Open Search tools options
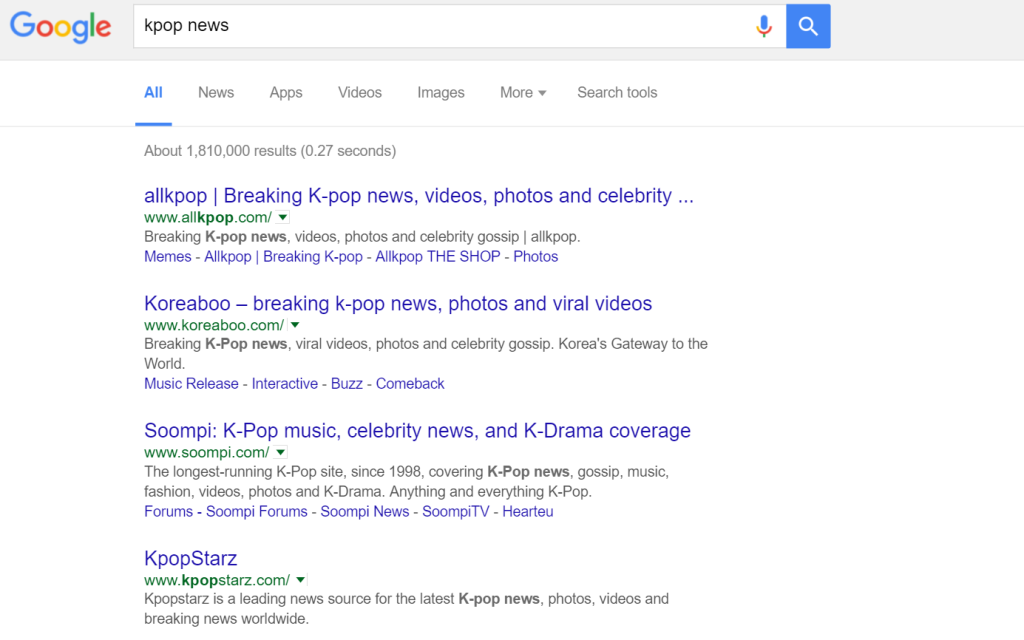 coord(617,93)
